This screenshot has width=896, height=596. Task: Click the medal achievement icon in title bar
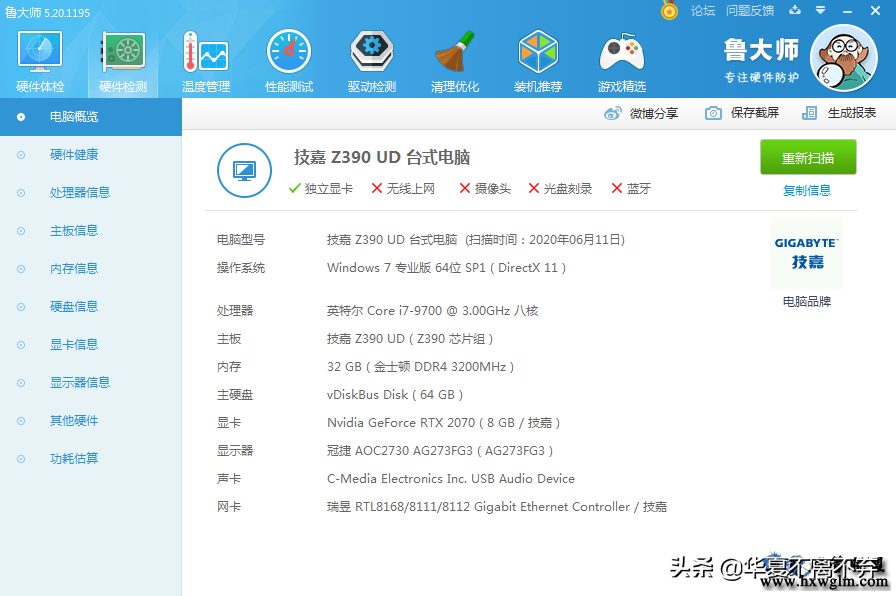tap(669, 11)
